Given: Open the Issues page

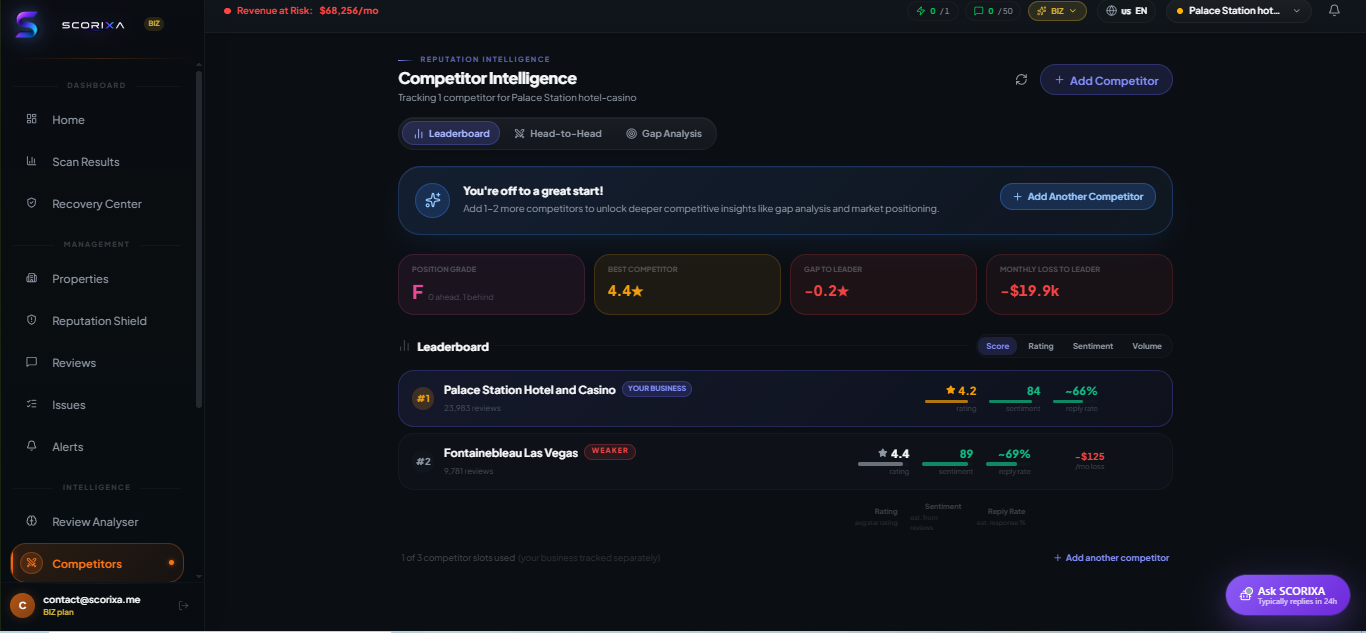Looking at the screenshot, I should [x=69, y=405].
